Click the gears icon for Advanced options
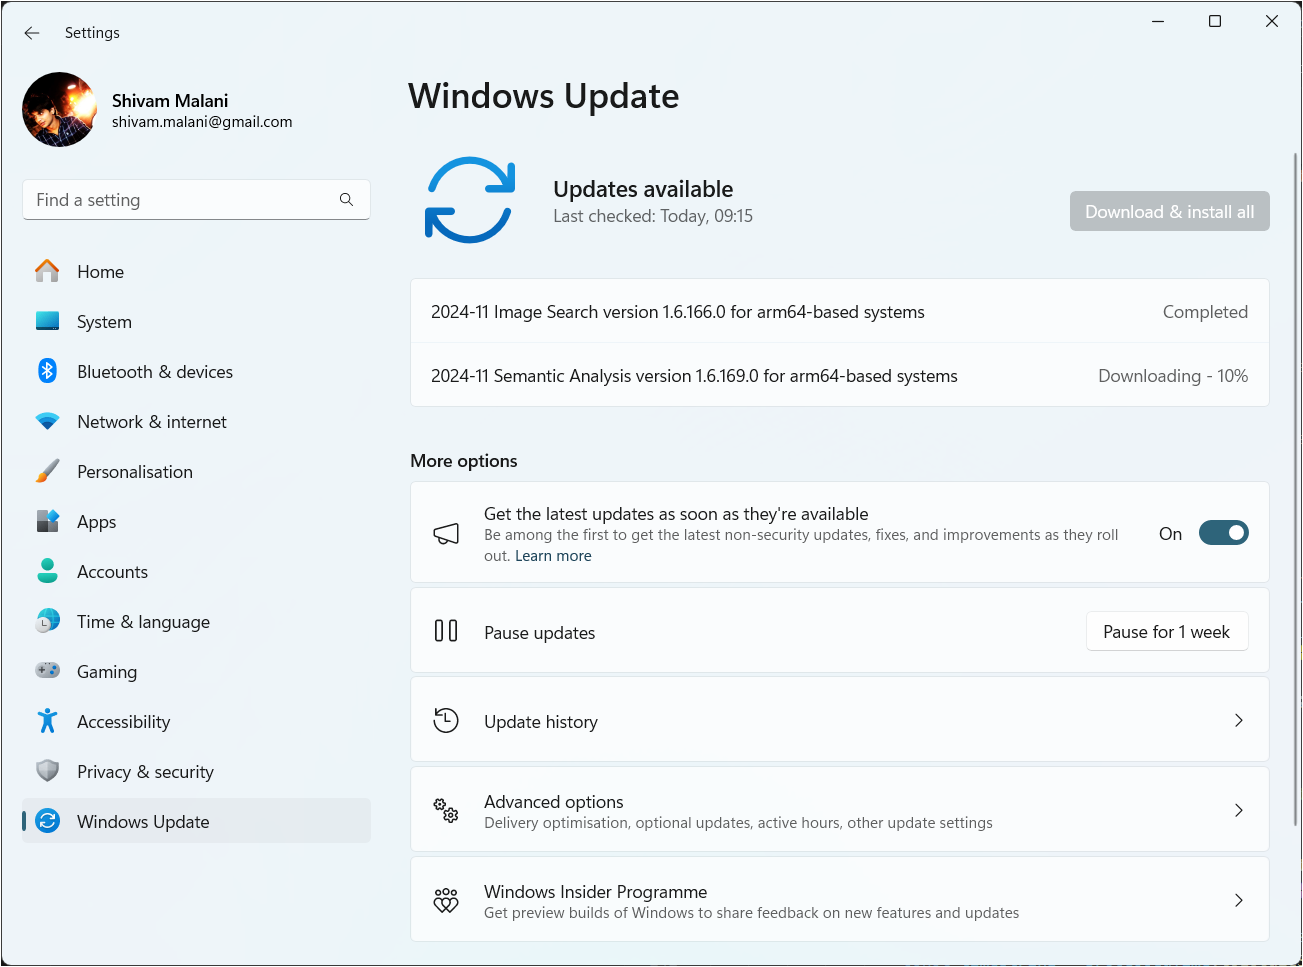The image size is (1303, 967). coord(446,810)
